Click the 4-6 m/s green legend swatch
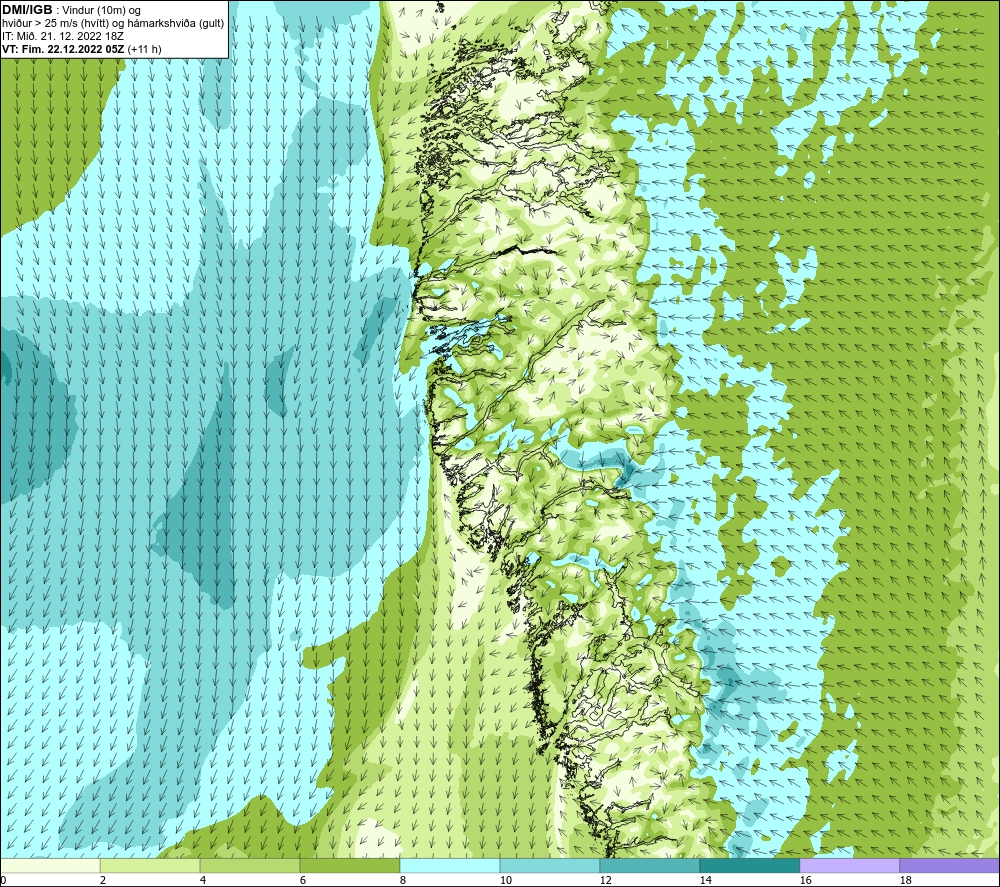The image size is (1000, 887). (250, 865)
